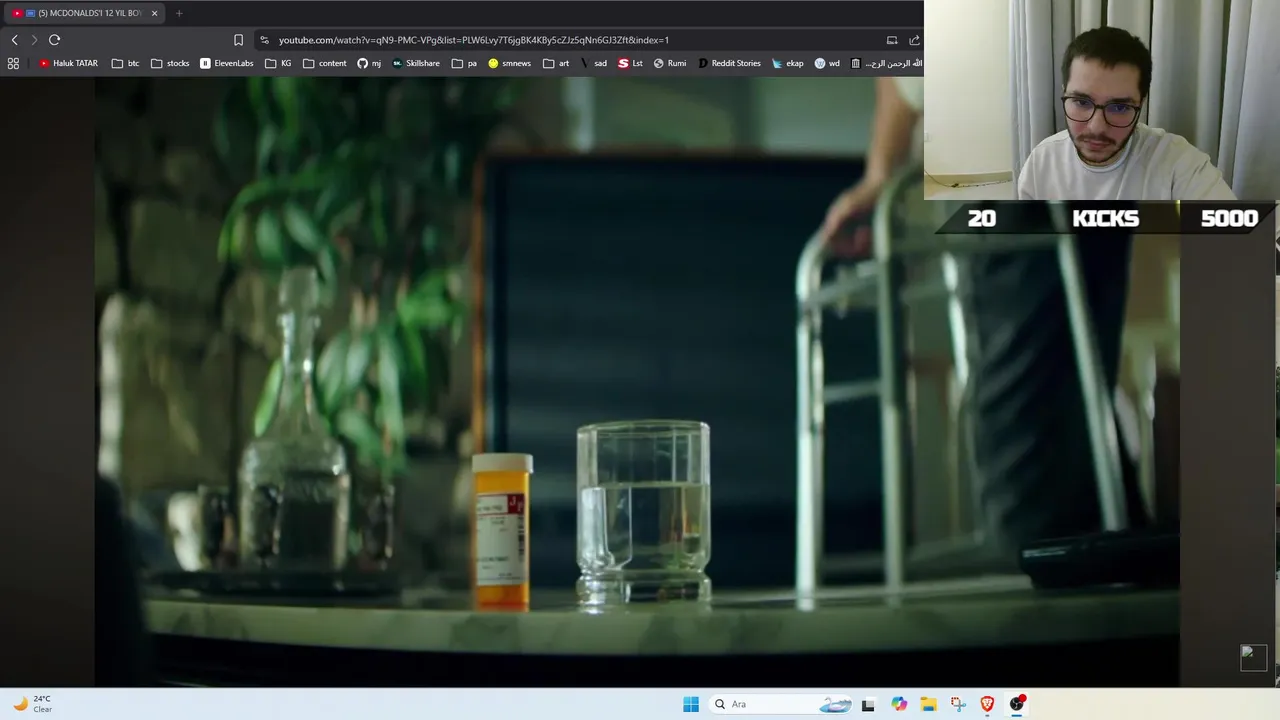Open the Skillshare bookmark
1280x720 pixels.
coord(416,63)
